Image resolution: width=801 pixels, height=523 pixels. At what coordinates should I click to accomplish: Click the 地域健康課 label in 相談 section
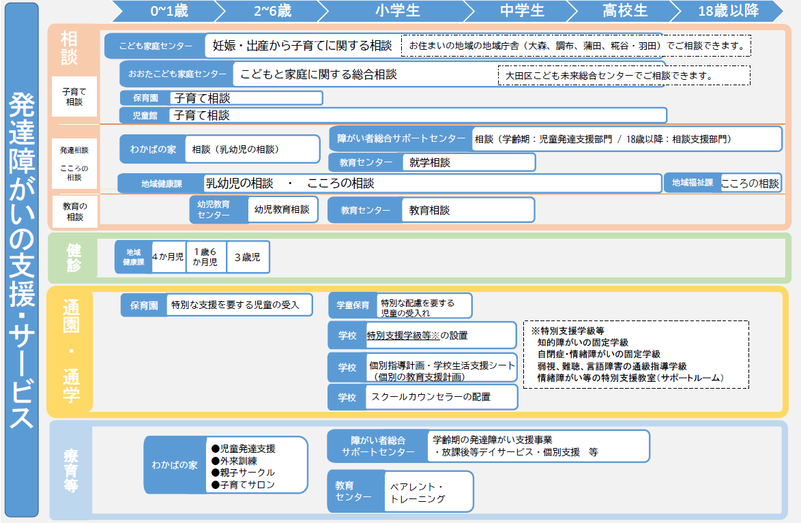coord(161,184)
